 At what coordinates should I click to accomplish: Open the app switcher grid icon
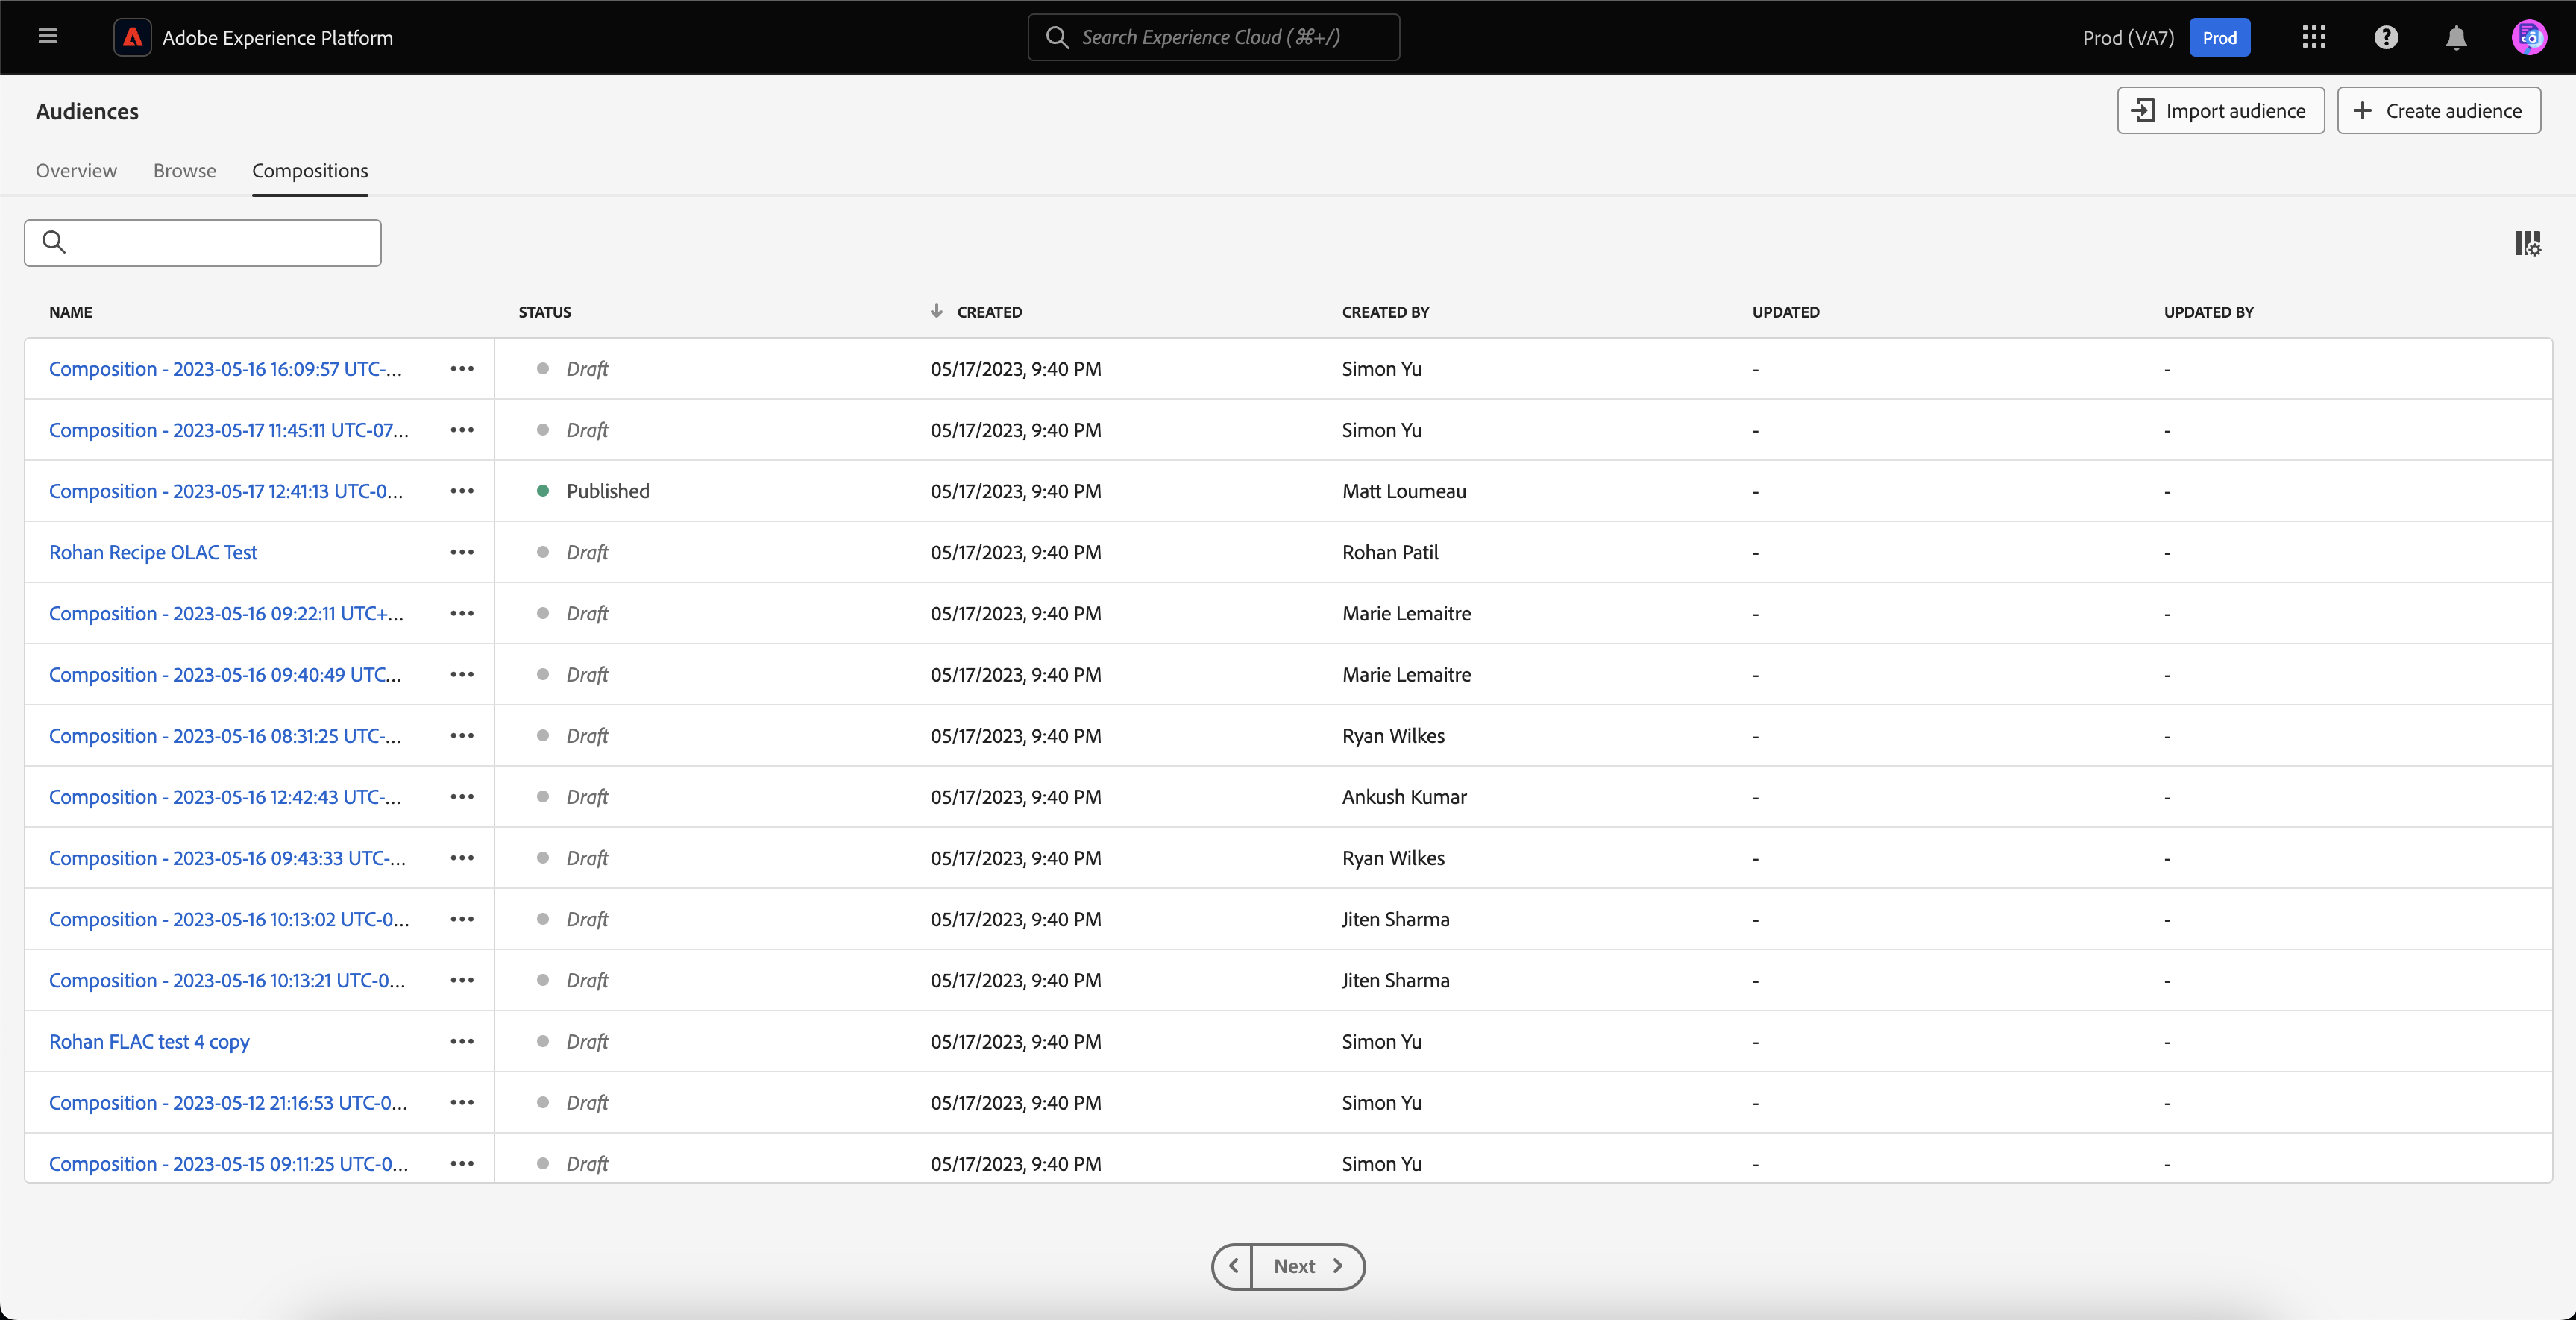click(x=2313, y=37)
